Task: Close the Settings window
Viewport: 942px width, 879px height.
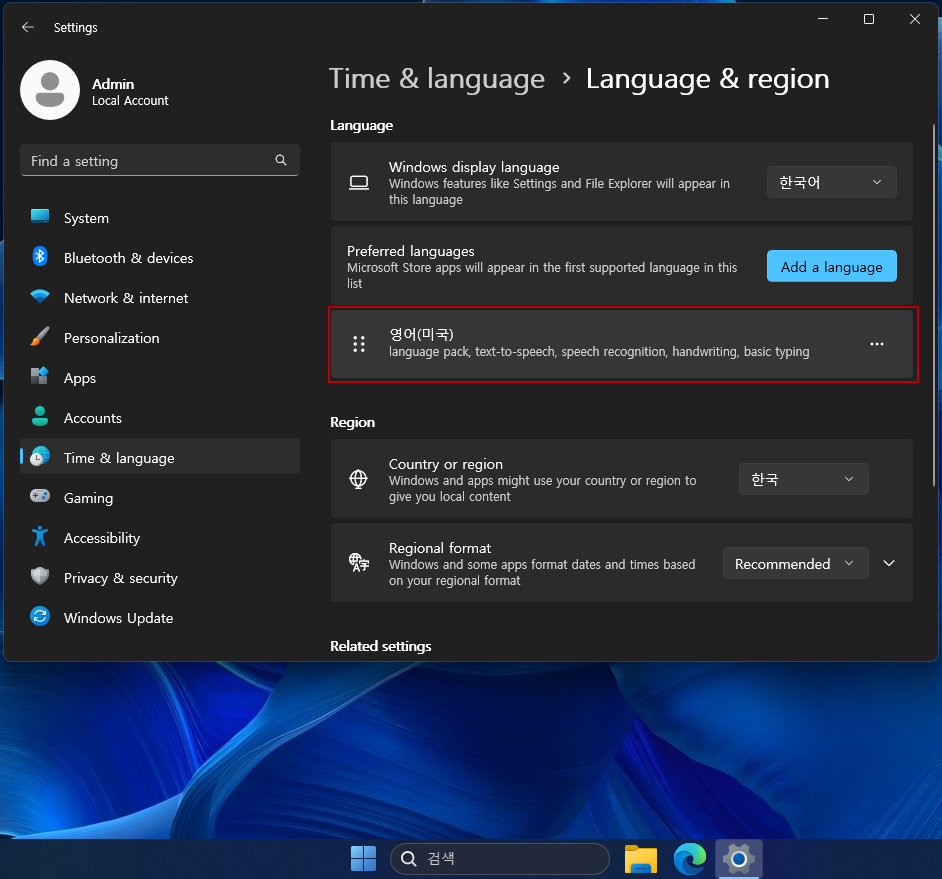Action: [x=914, y=19]
